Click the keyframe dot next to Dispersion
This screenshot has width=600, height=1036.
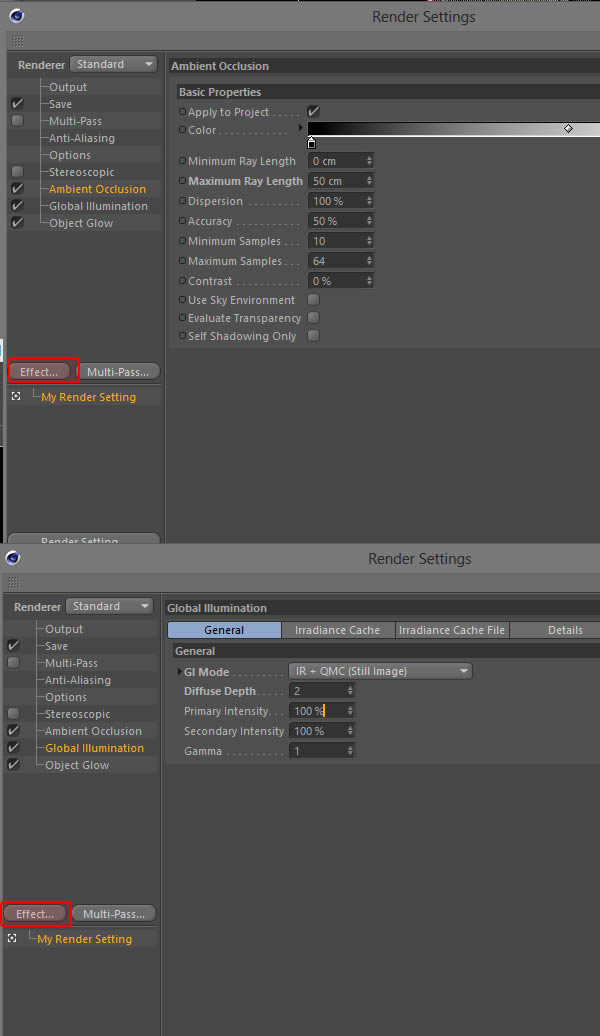(x=182, y=201)
